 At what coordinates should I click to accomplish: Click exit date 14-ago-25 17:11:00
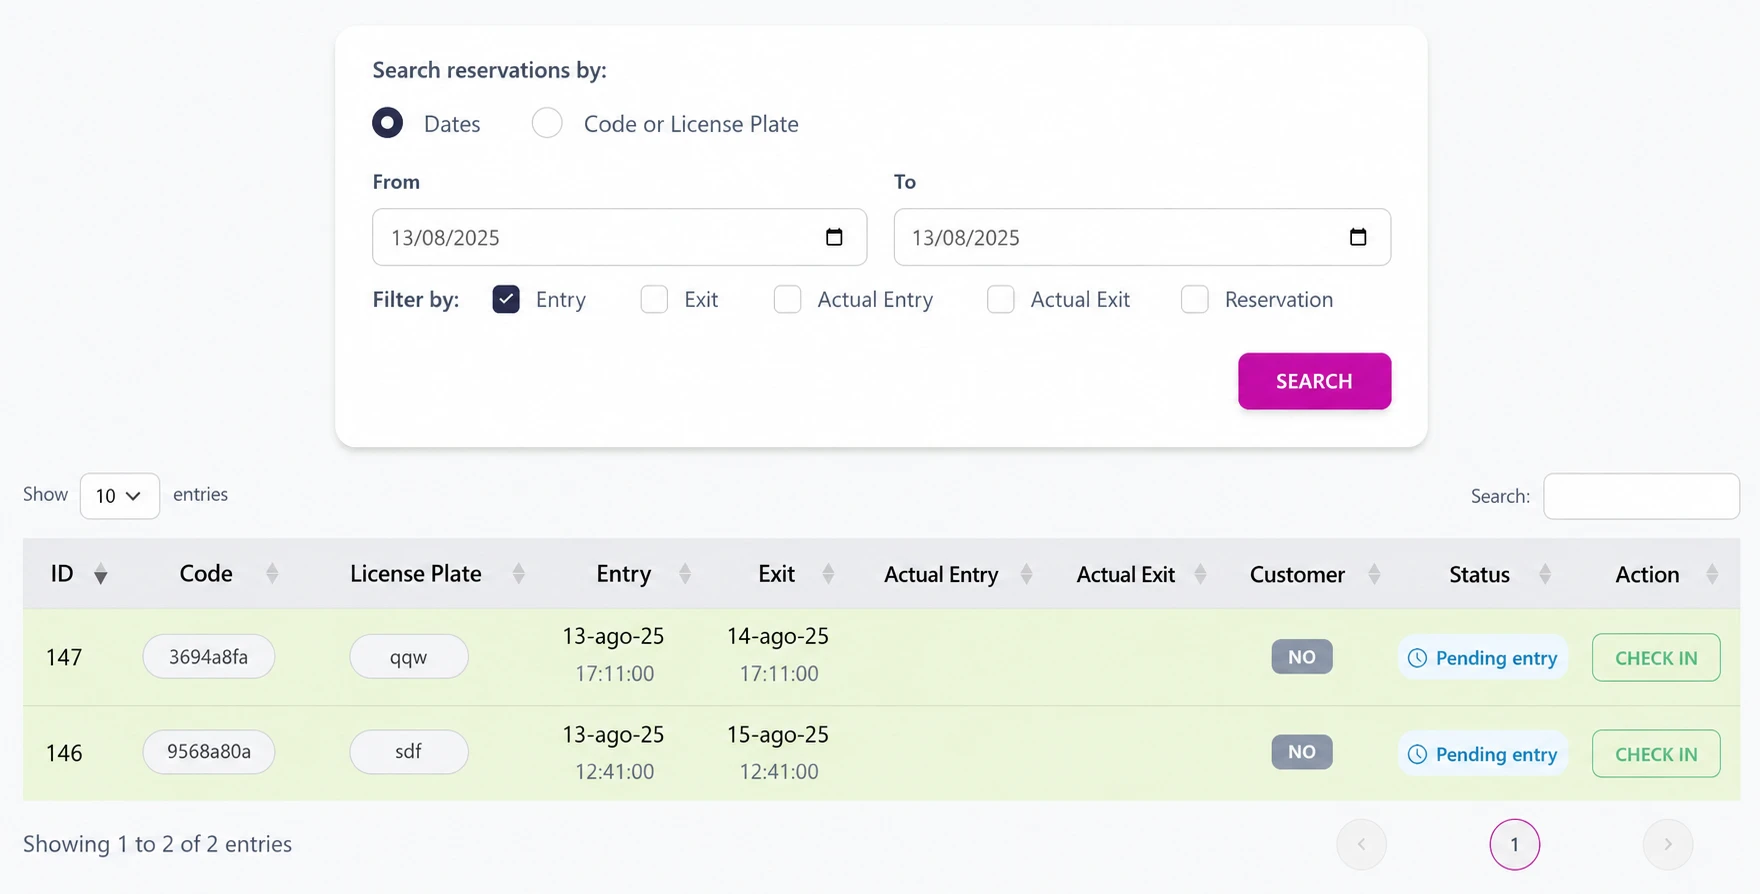[778, 655]
